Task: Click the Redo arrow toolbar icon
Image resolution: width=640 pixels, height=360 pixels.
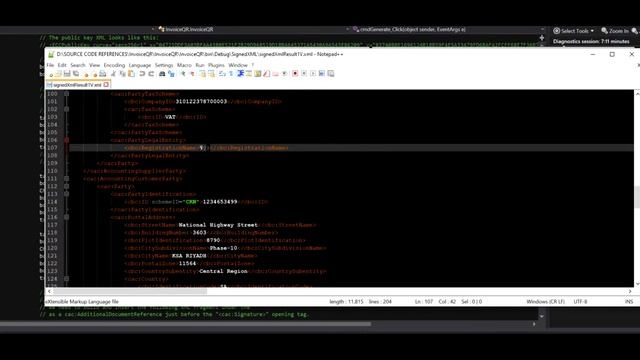Action: (151, 74)
